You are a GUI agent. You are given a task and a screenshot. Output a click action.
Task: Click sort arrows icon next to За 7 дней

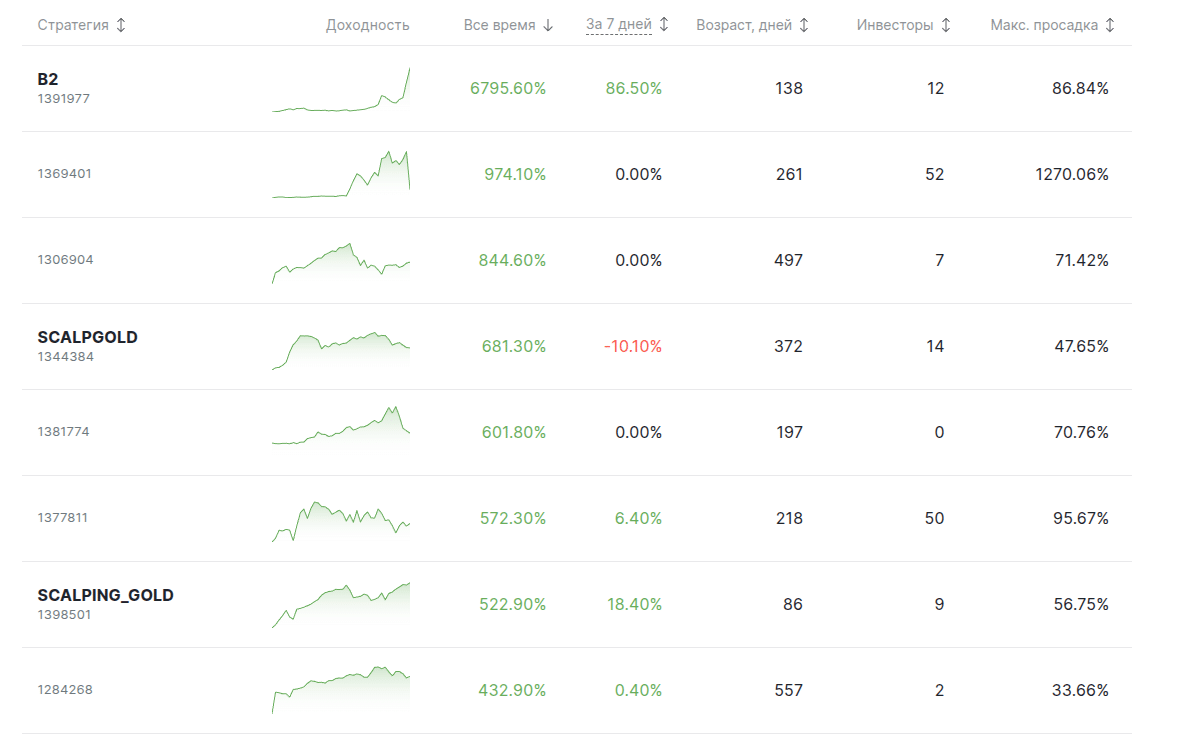tap(664, 25)
